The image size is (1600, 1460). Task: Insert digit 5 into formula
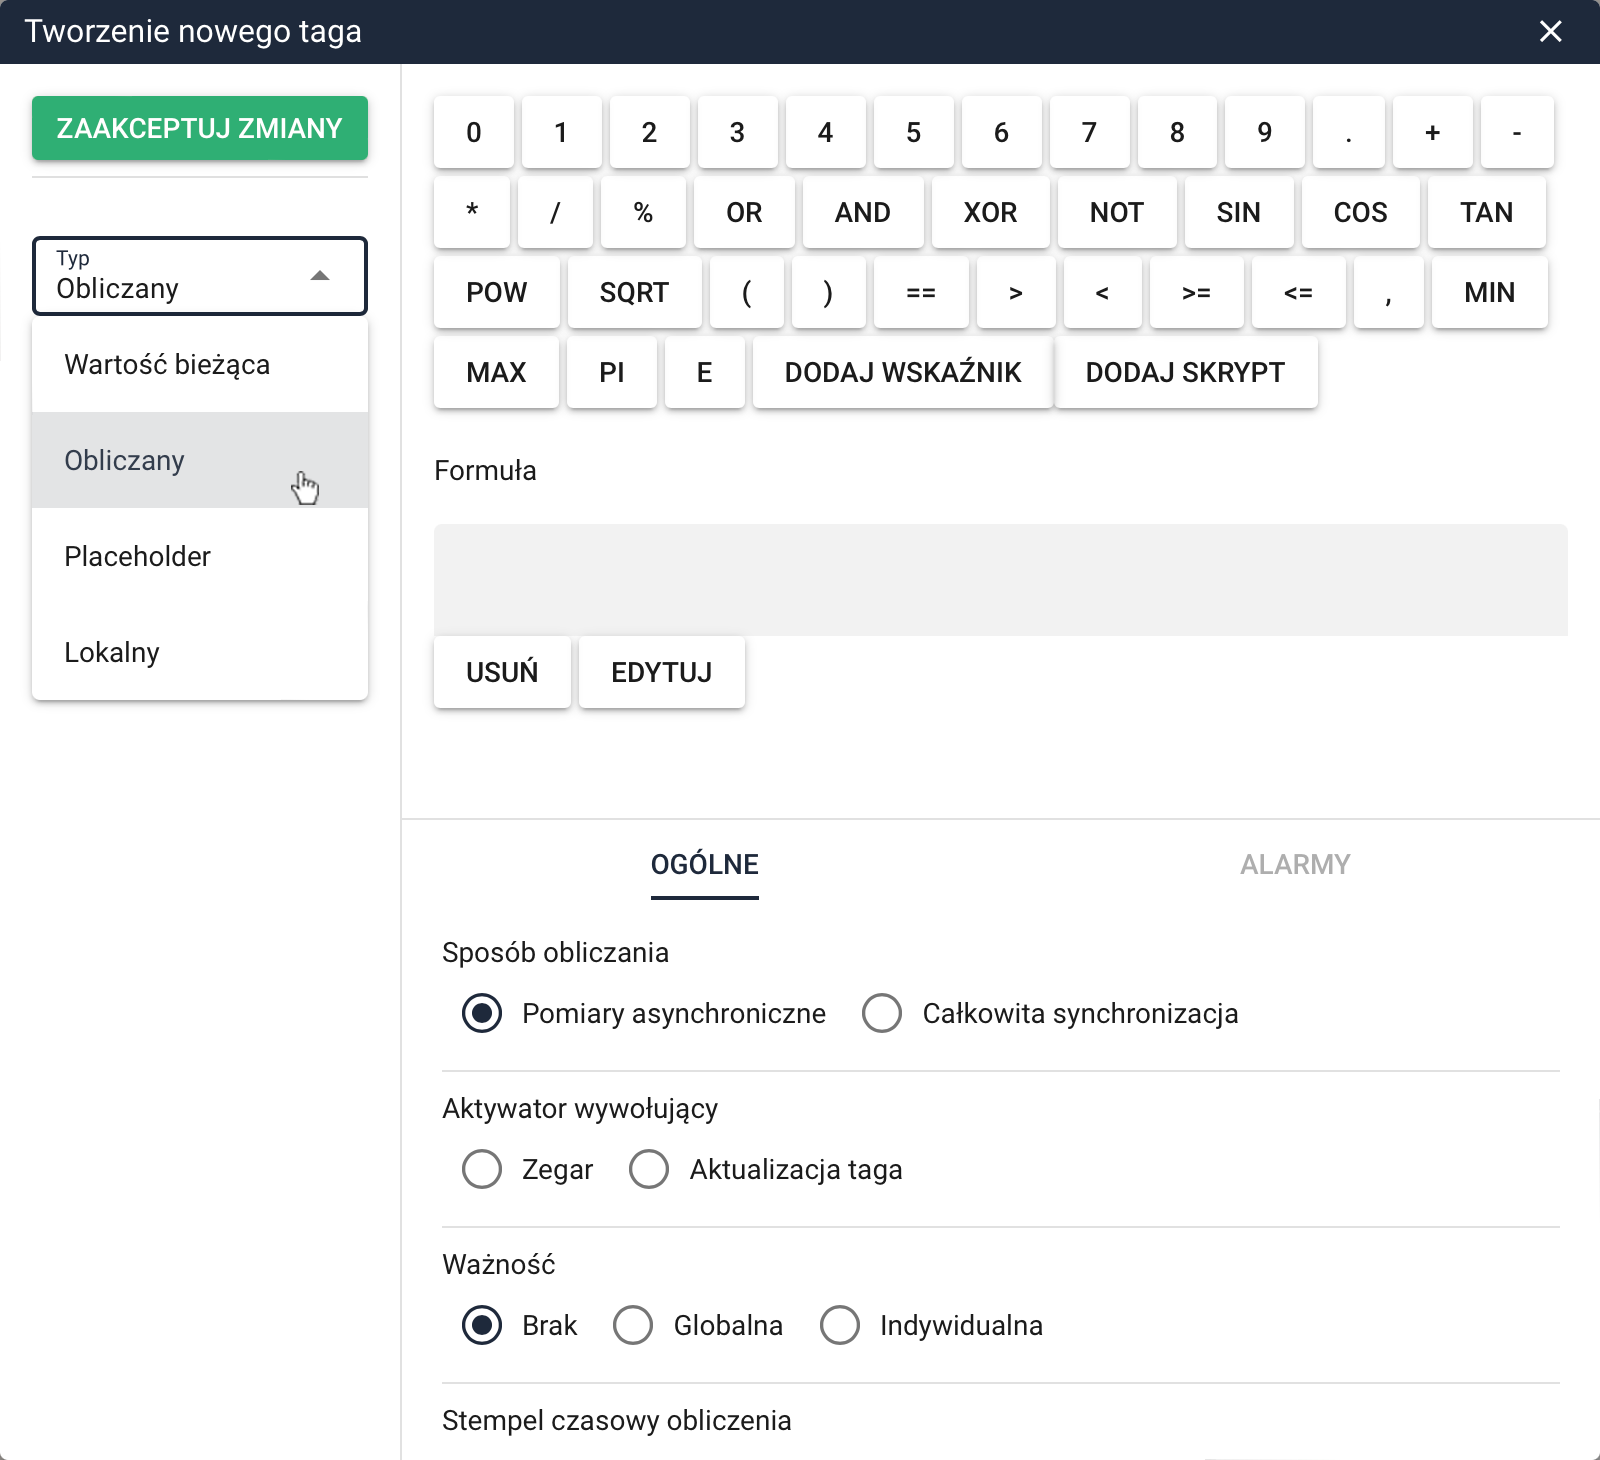(914, 132)
